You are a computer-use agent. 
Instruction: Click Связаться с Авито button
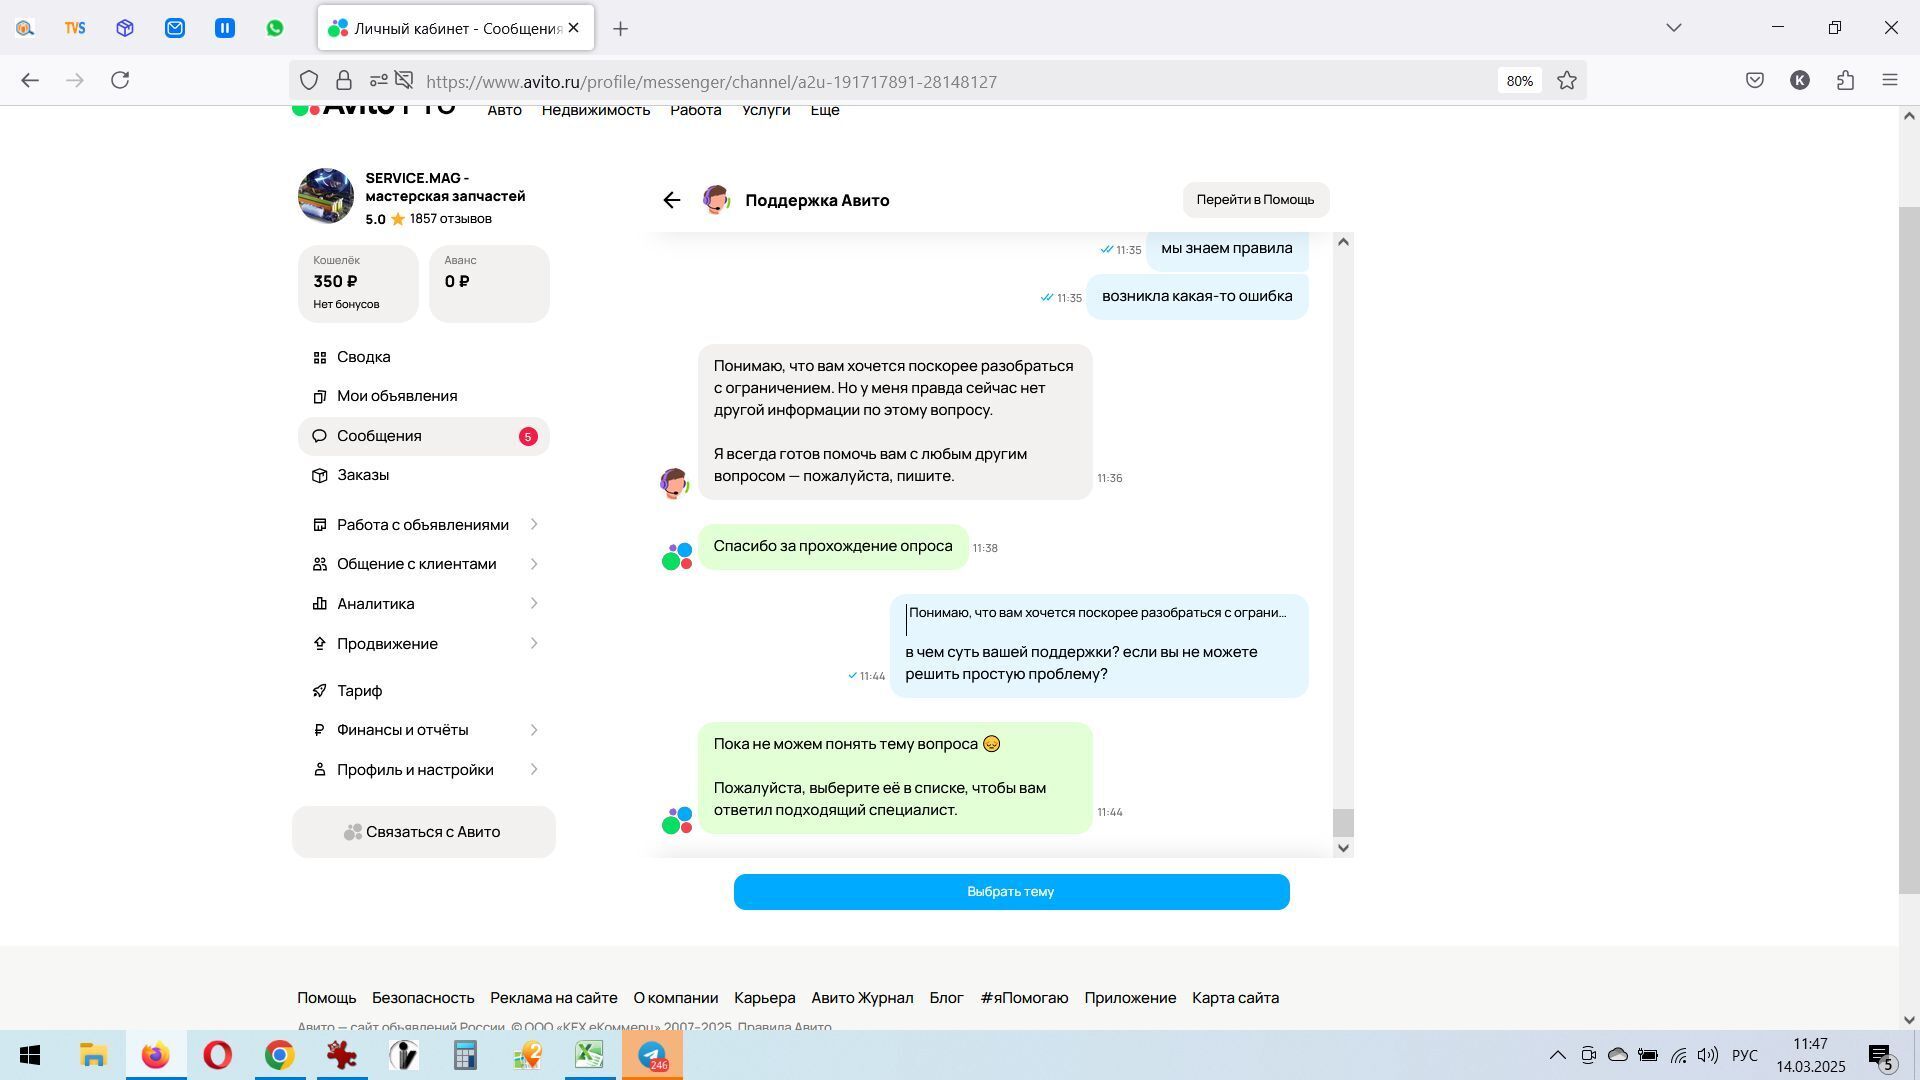423,832
